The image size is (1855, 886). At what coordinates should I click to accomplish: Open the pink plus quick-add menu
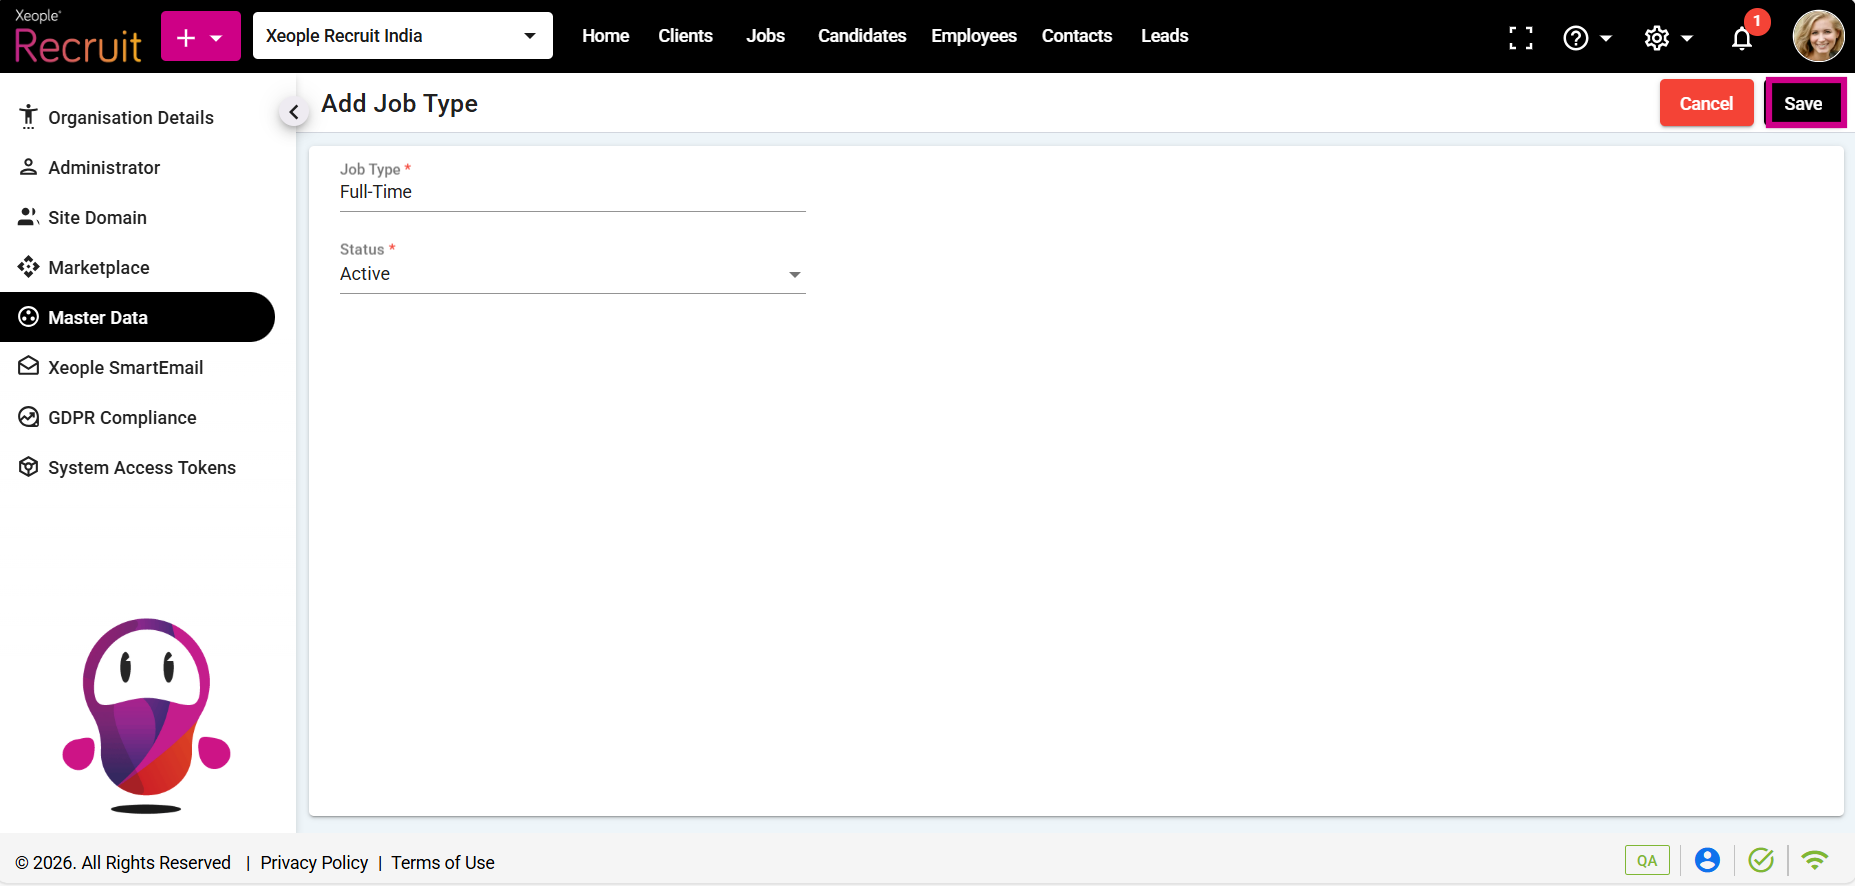200,37
